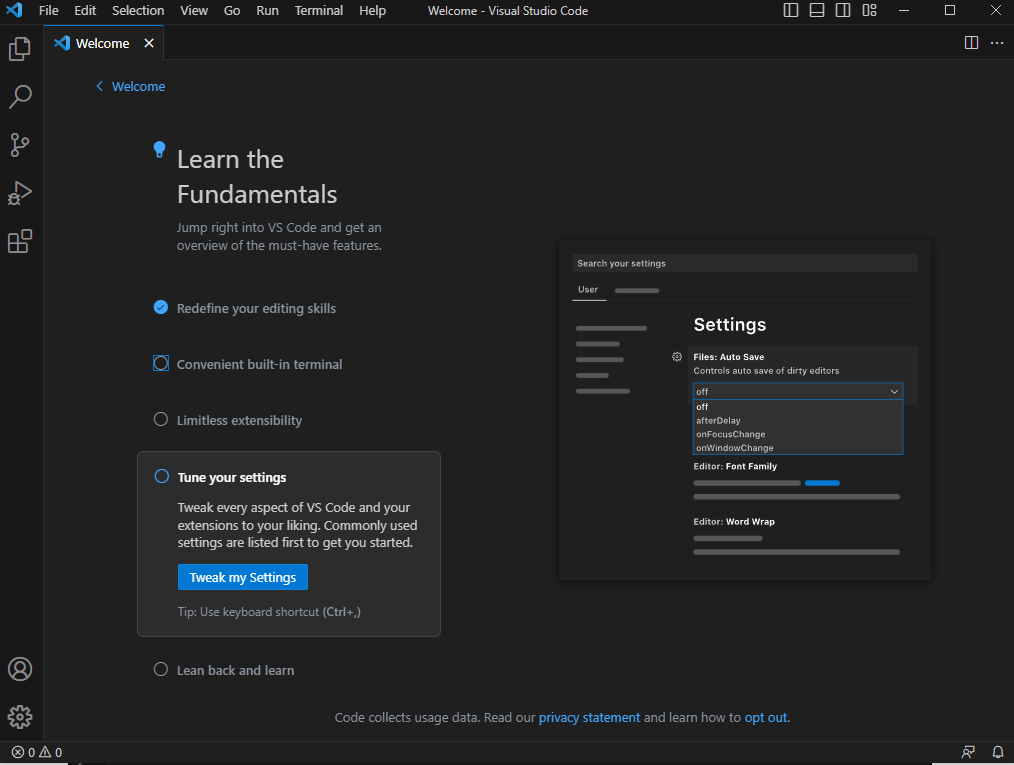This screenshot has height=765, width=1014.
Task: Expand Convenient built-in terminal step
Action: [x=259, y=364]
